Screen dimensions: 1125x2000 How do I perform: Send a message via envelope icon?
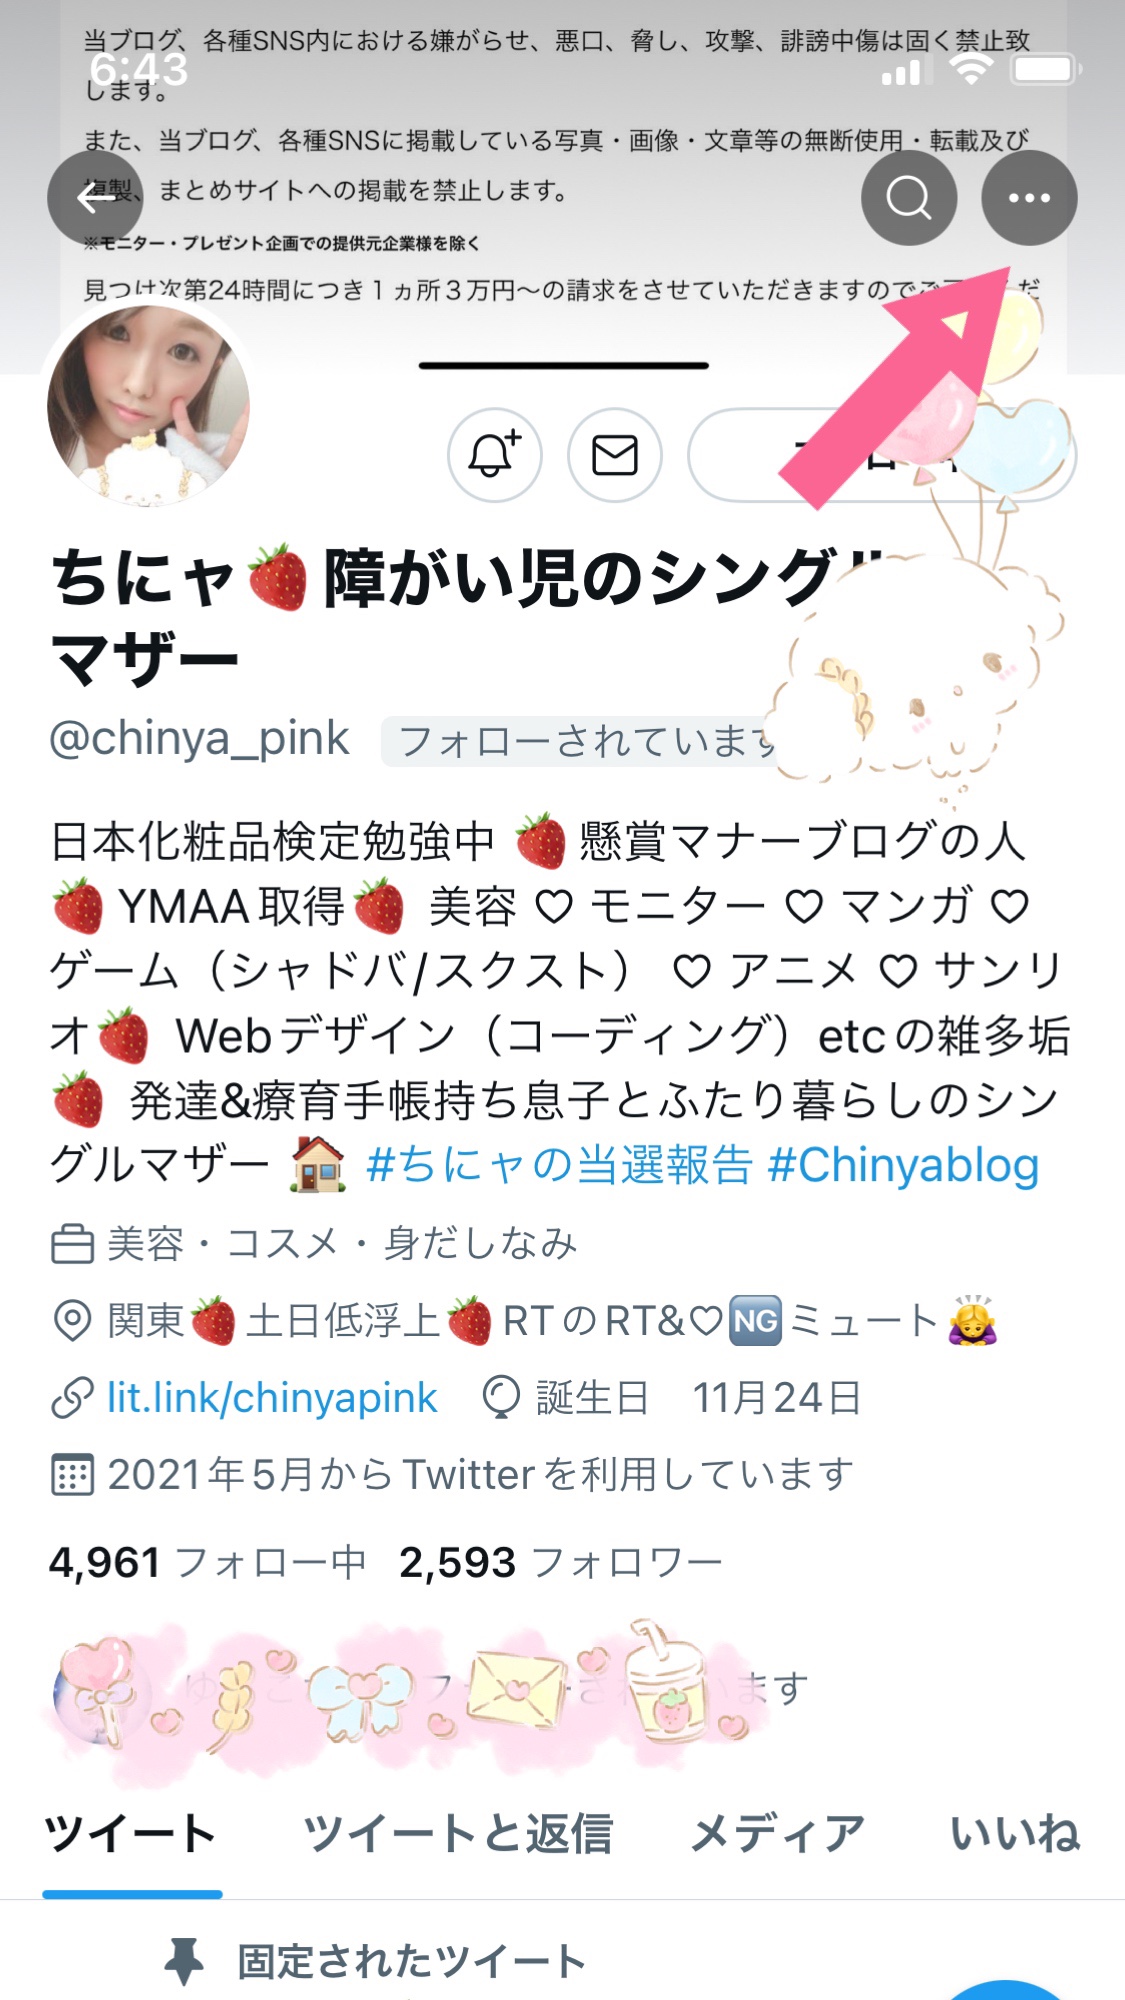[x=614, y=455]
